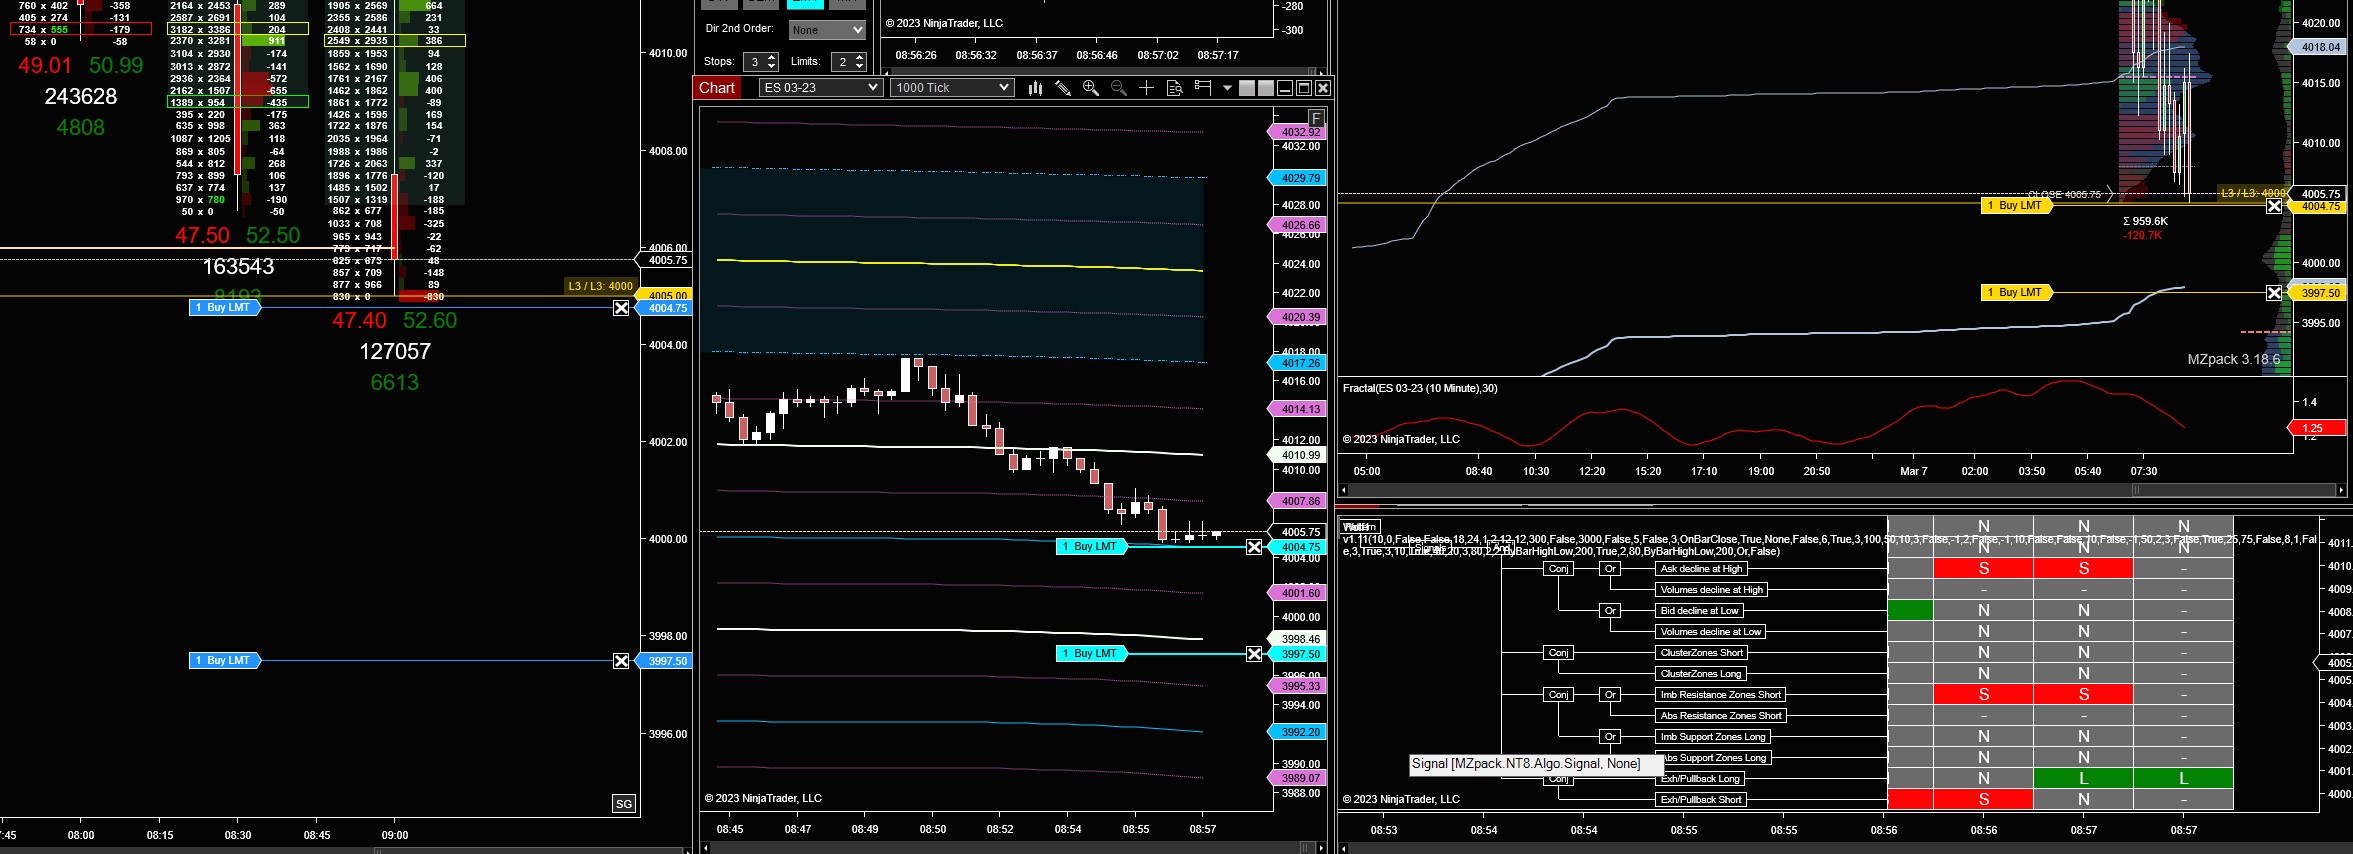
Task: Select the Bid decline at Low node
Action: (1699, 611)
